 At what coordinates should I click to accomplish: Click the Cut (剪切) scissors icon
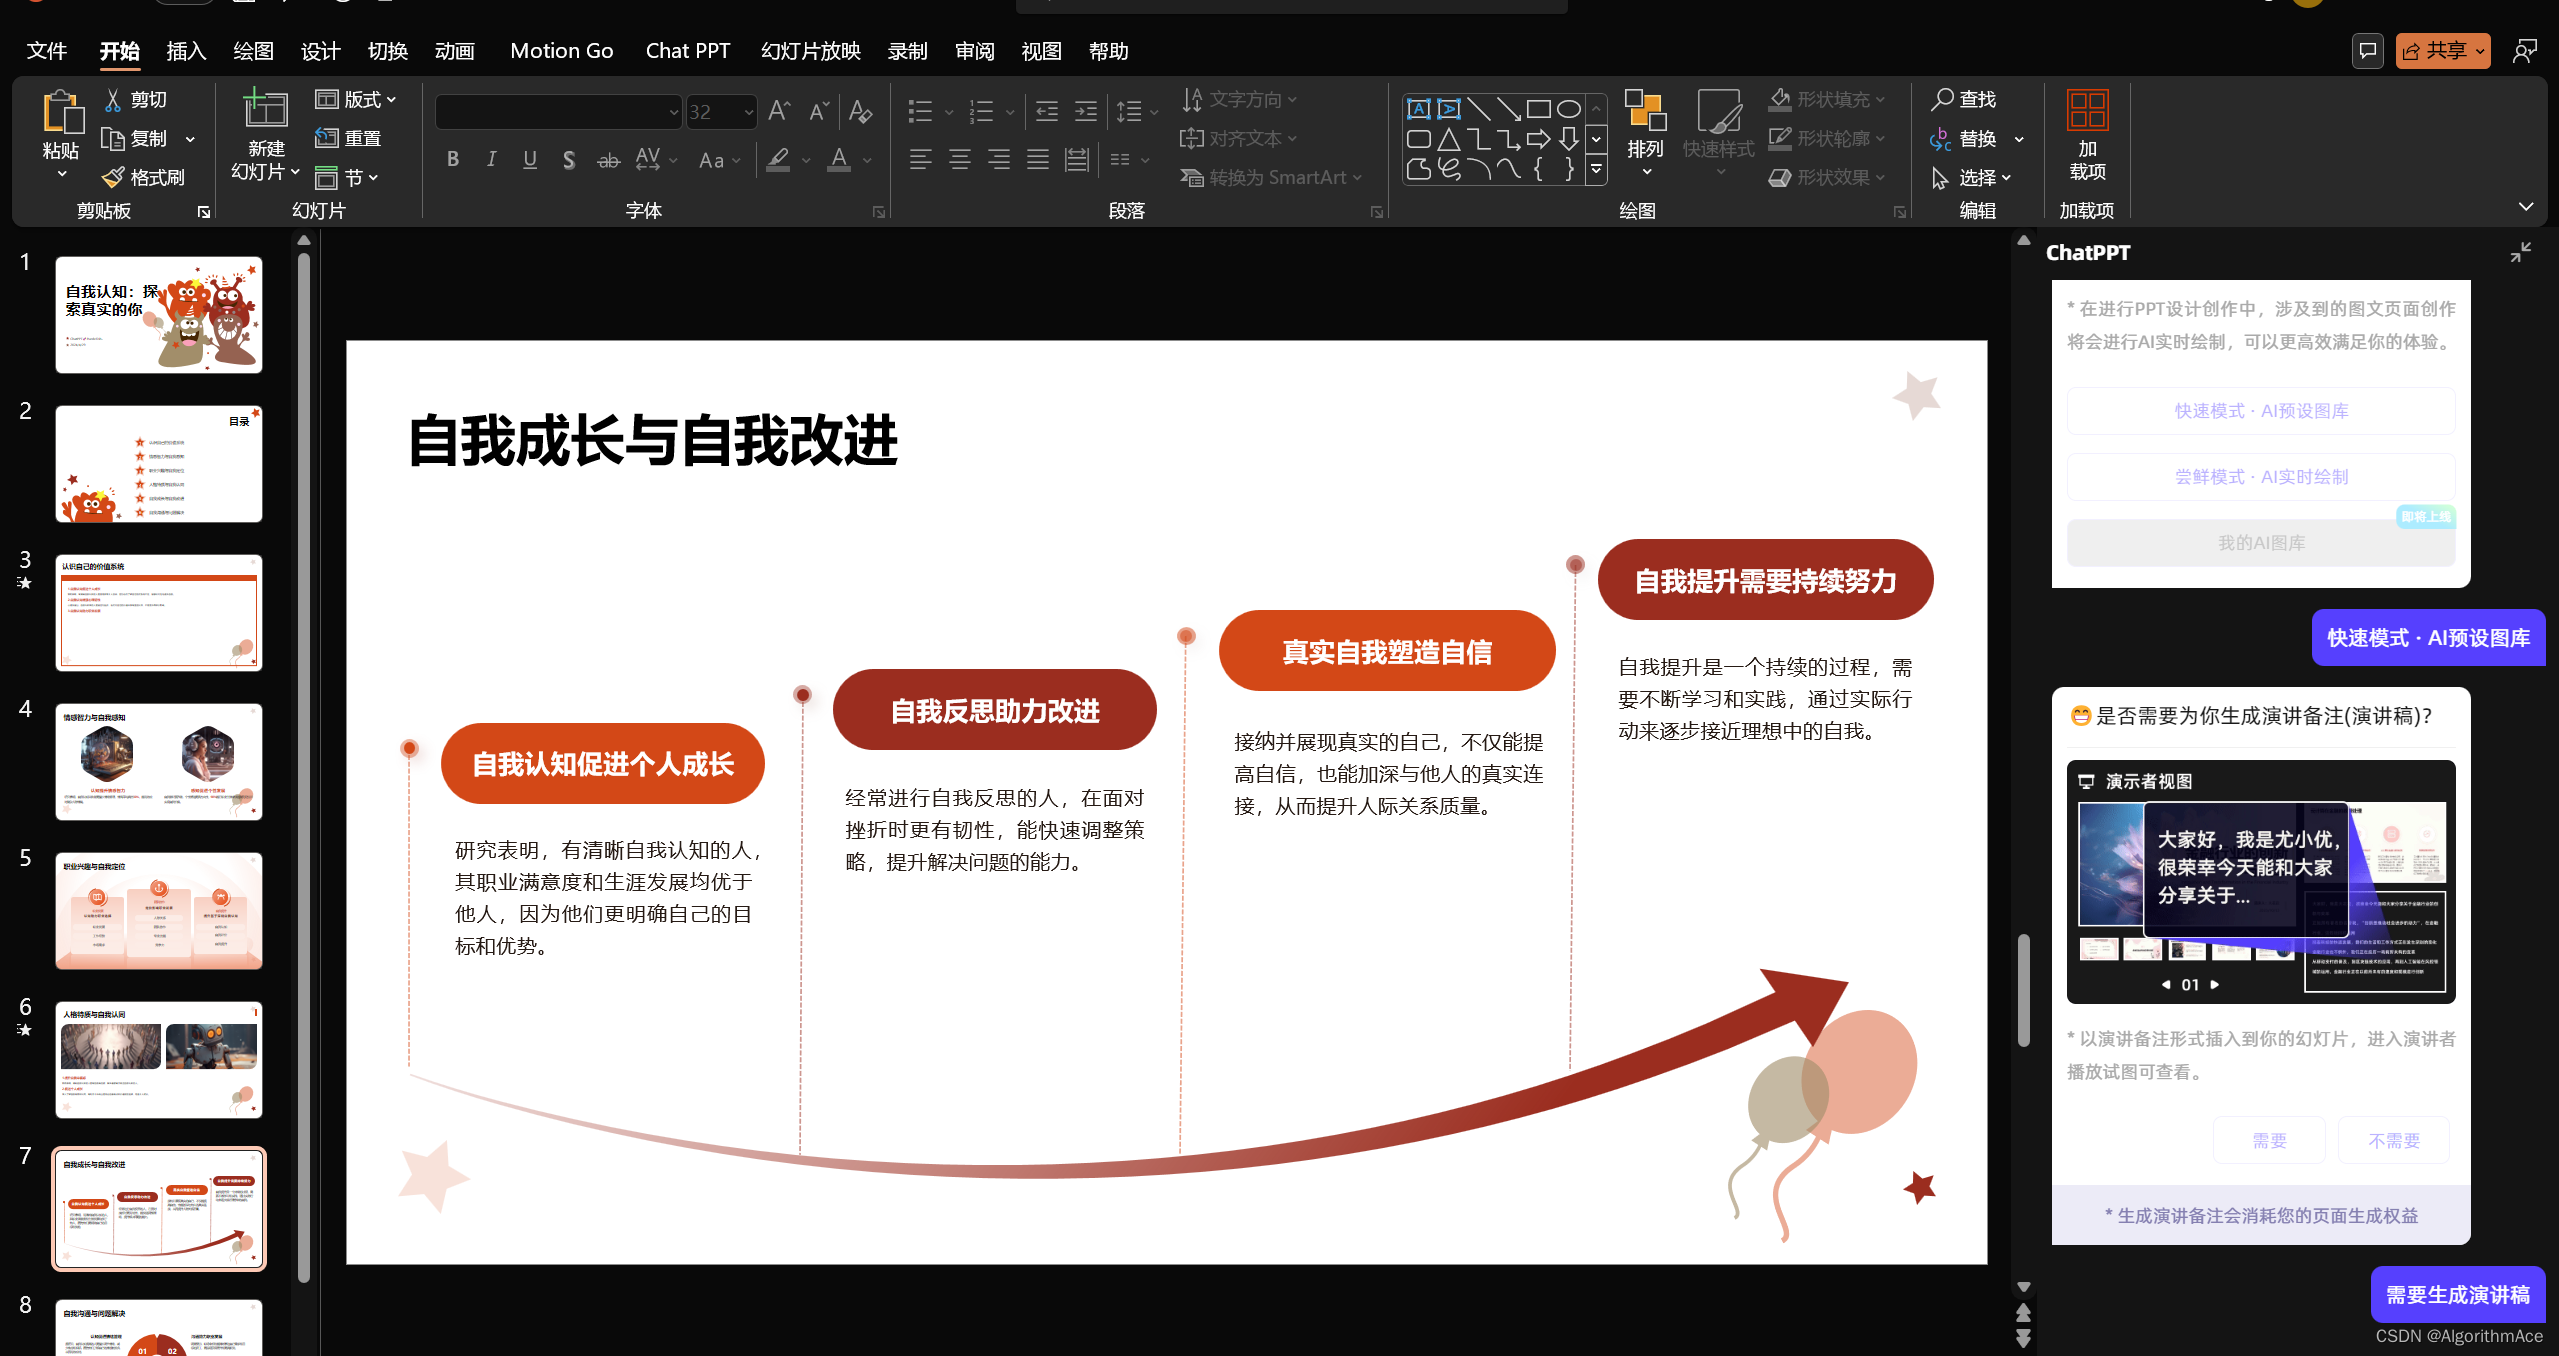pyautogui.click(x=114, y=99)
